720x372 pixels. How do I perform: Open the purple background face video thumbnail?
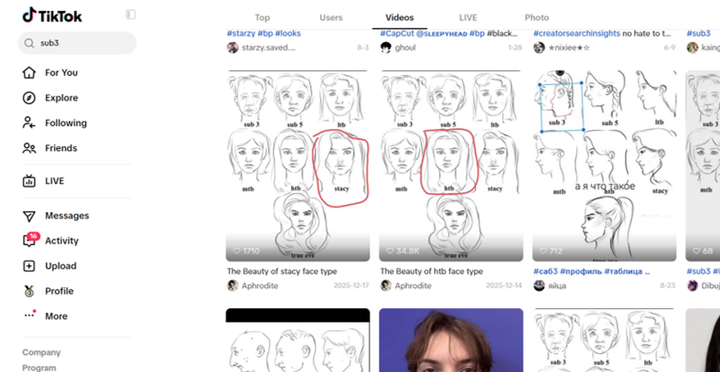(451, 340)
